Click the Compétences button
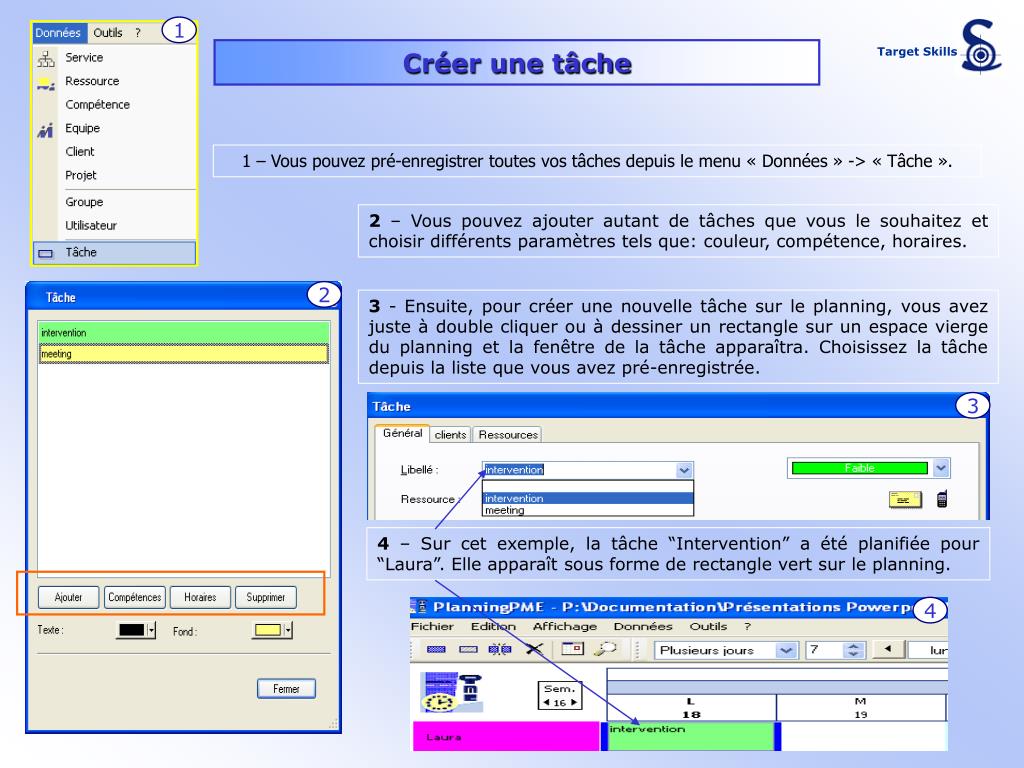1024x768 pixels. tap(135, 597)
